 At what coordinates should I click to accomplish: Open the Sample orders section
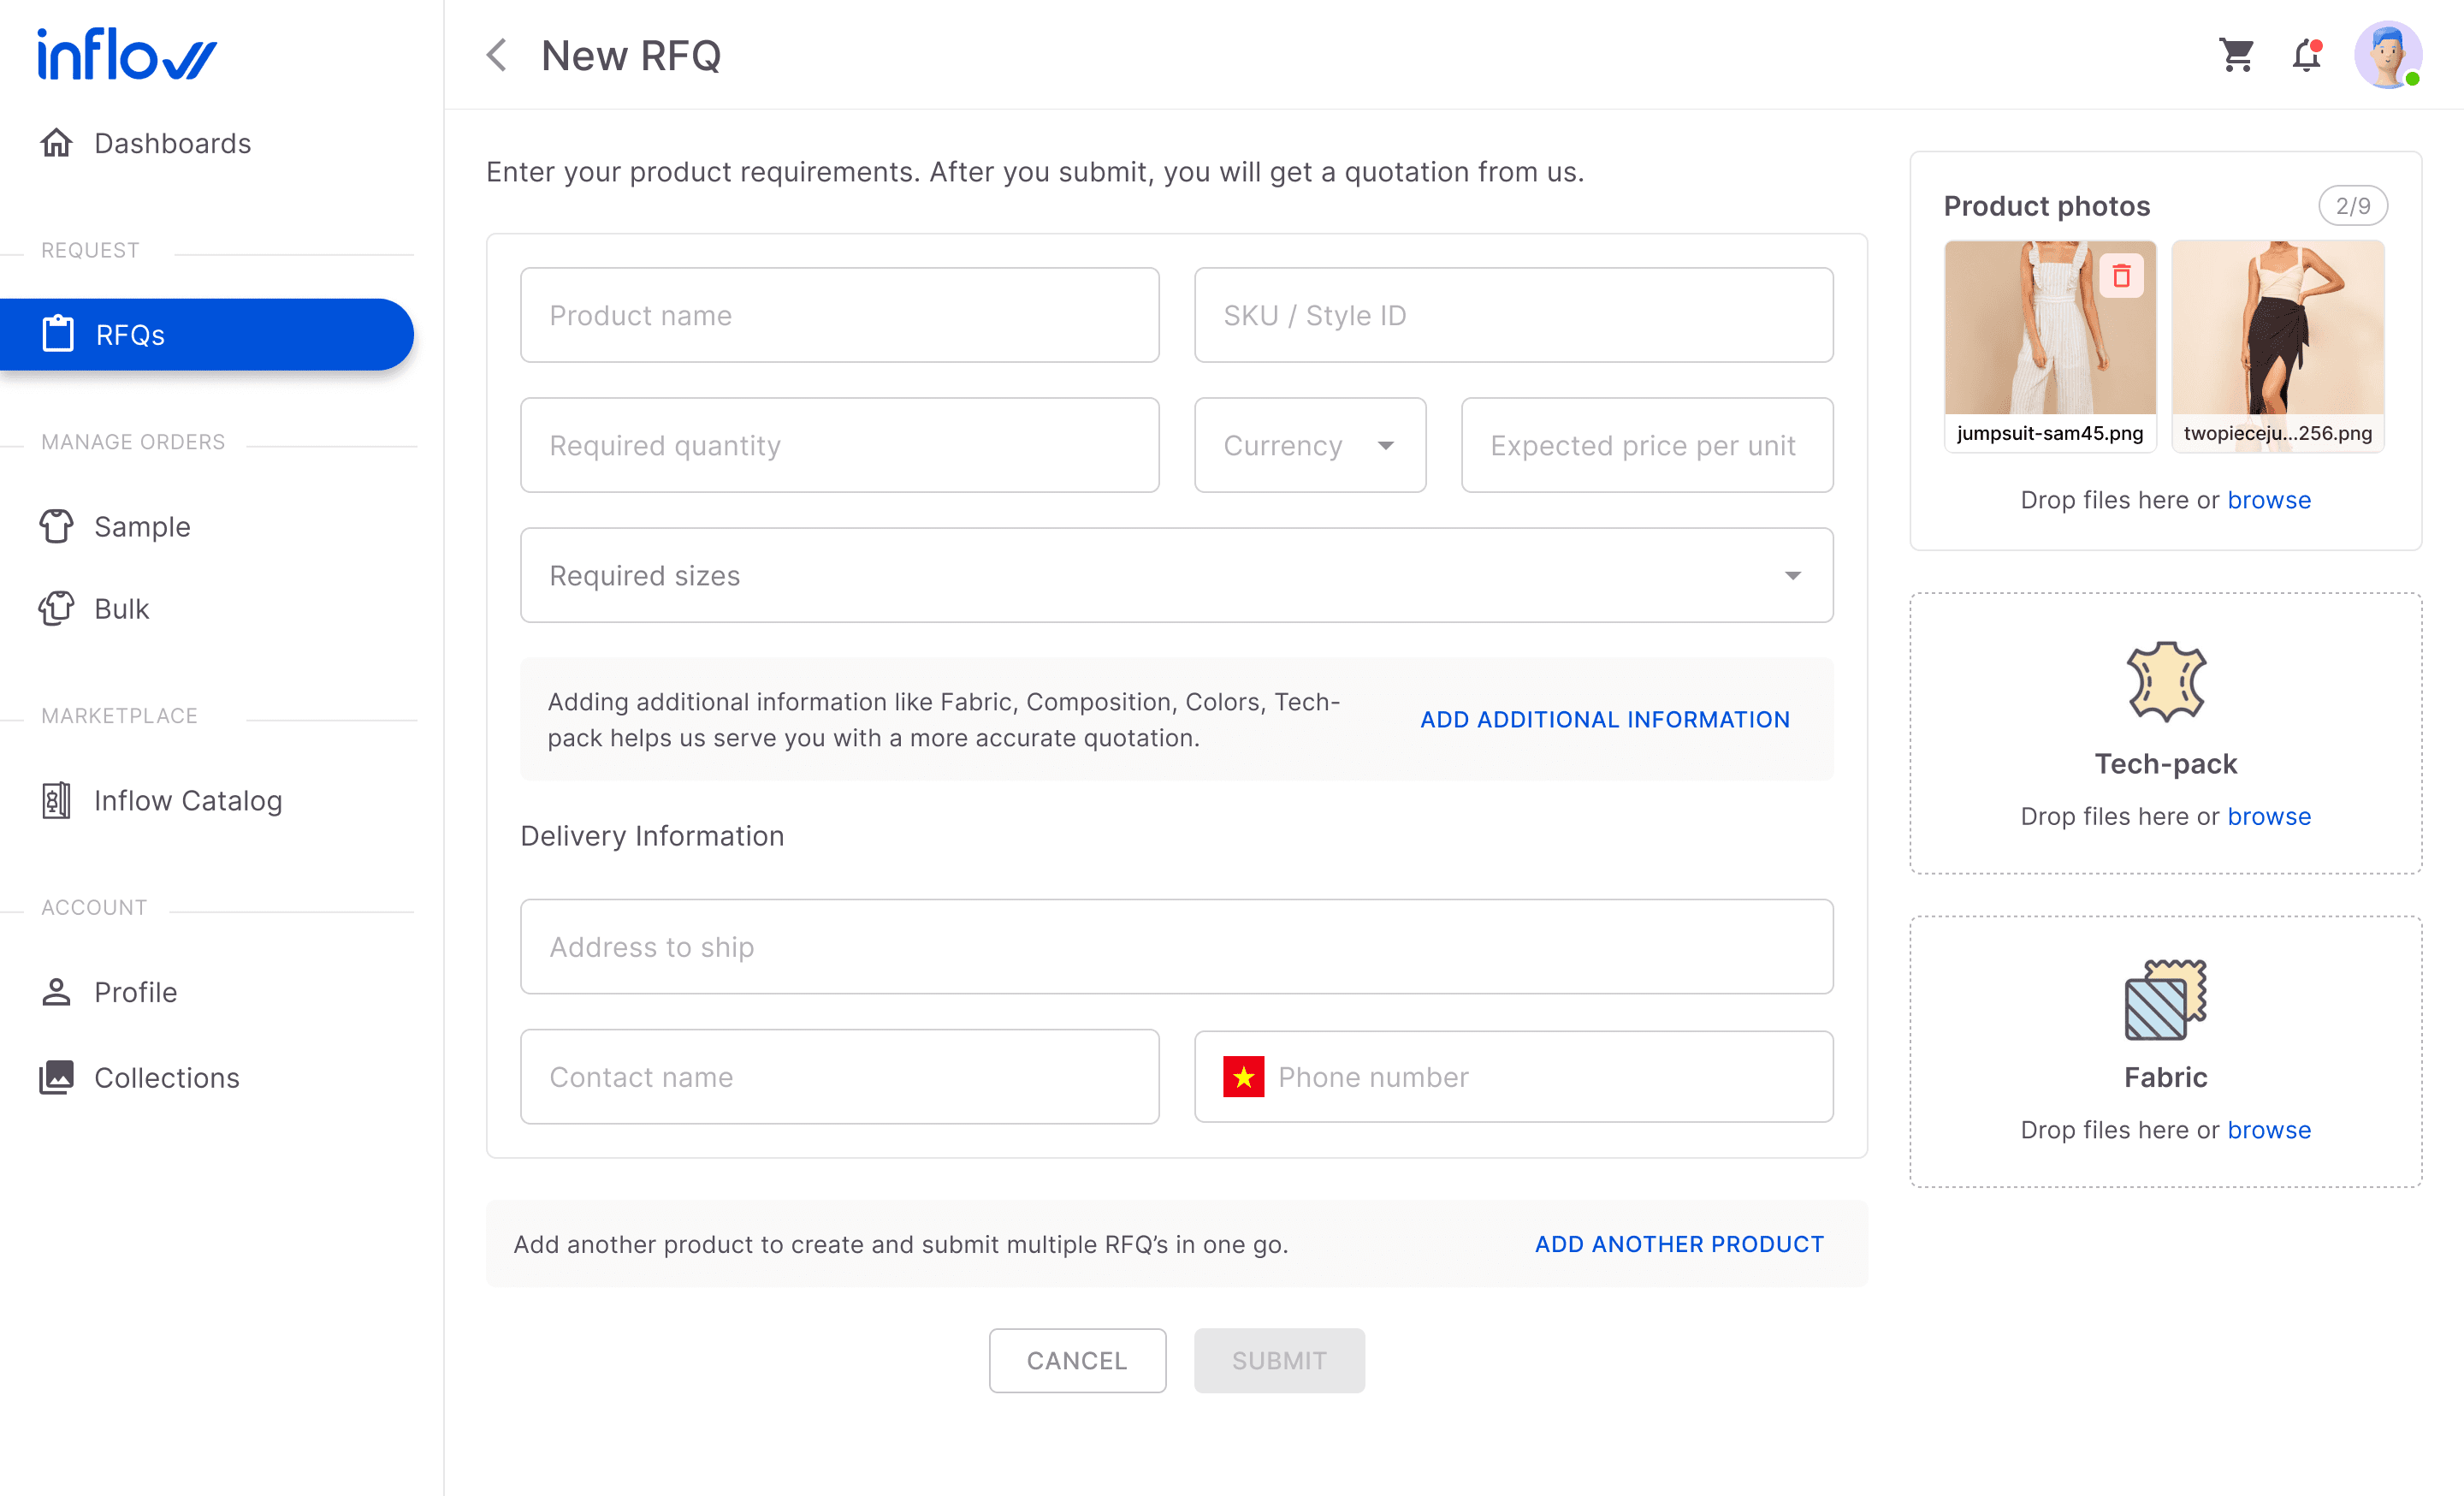(142, 526)
